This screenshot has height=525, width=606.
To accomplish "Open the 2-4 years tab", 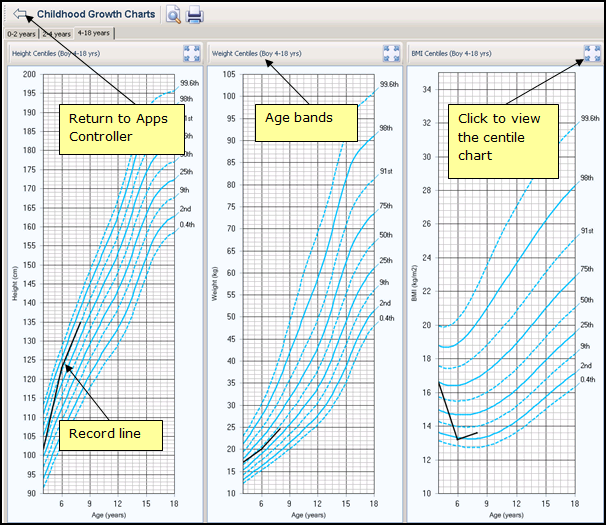I will (x=56, y=34).
